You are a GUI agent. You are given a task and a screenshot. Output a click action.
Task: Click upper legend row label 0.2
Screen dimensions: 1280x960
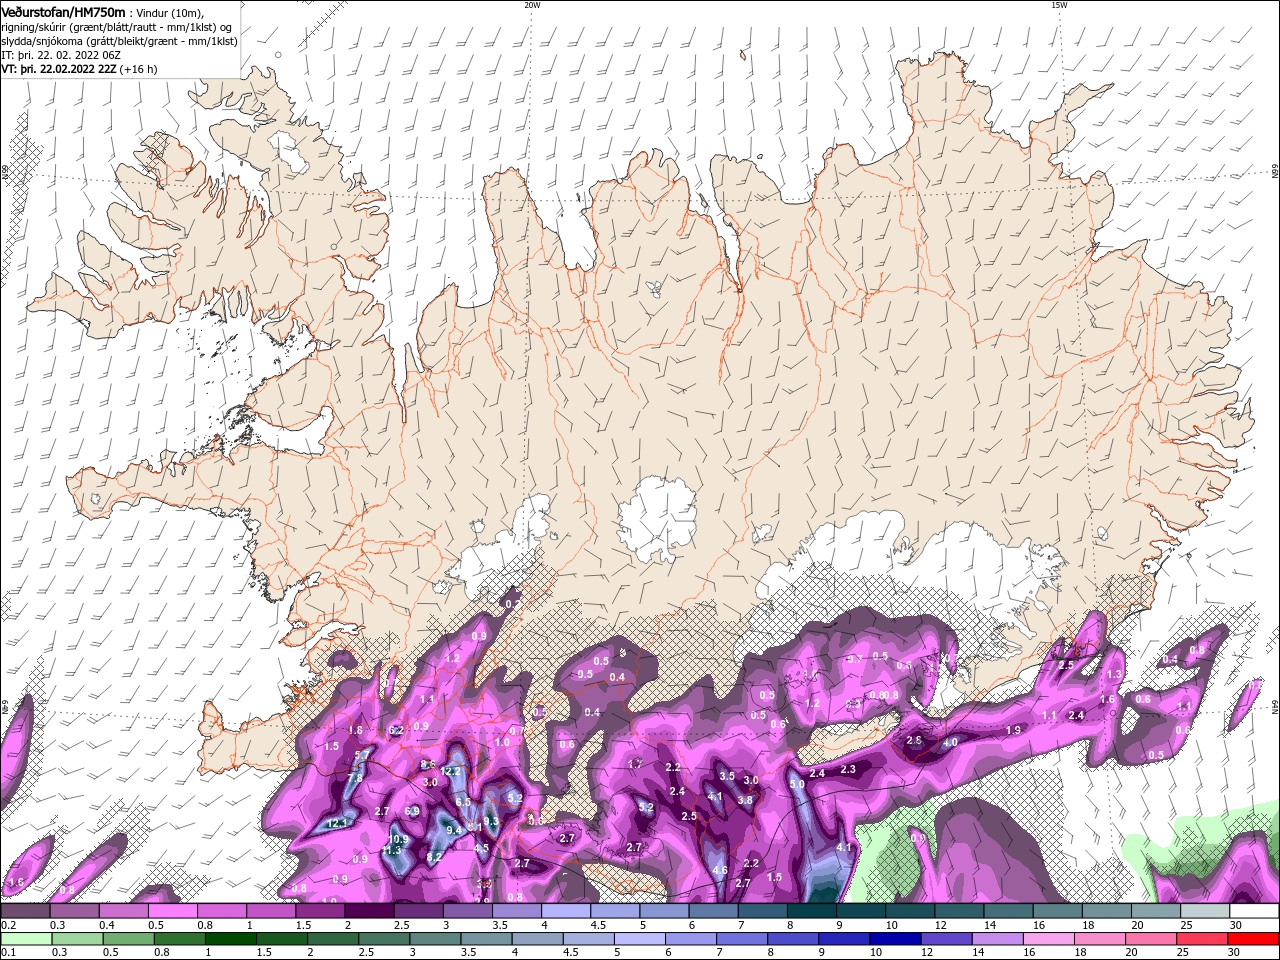(8, 925)
